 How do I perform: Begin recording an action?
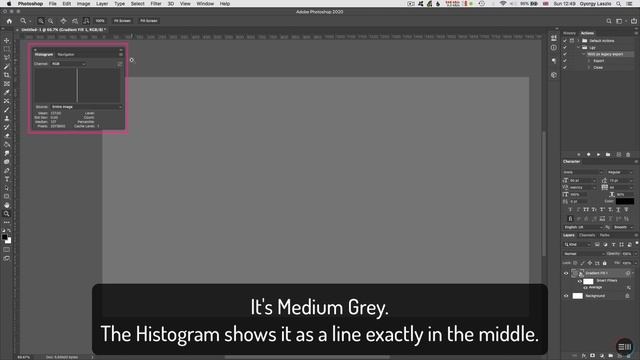(589, 155)
